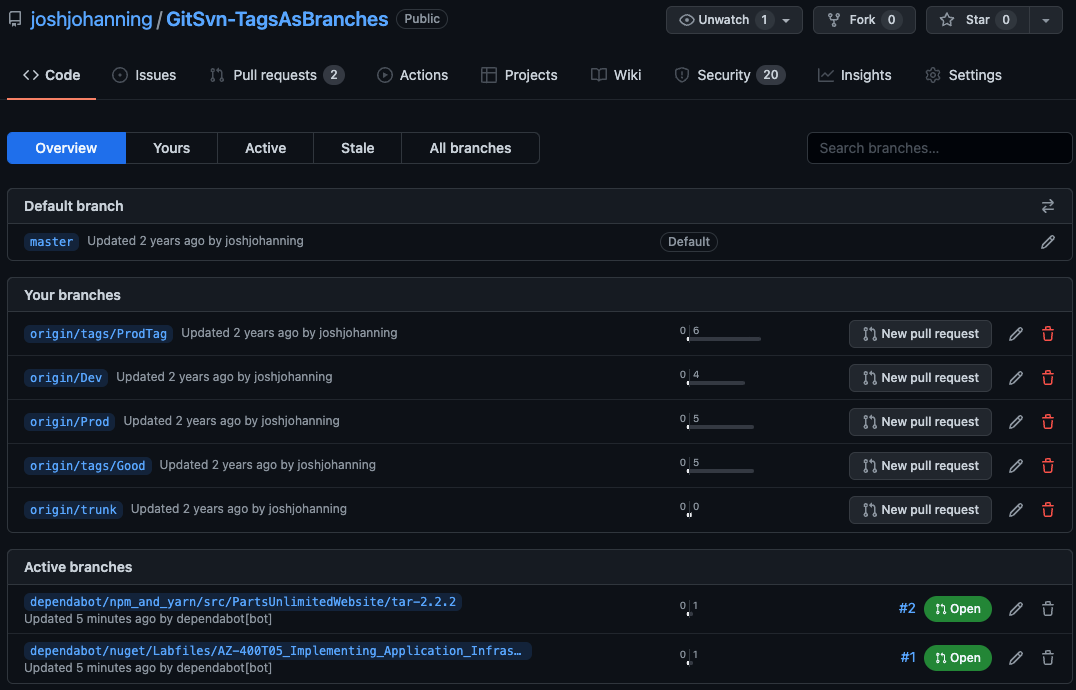Click the pencil icon for master branch

pos(1047,242)
